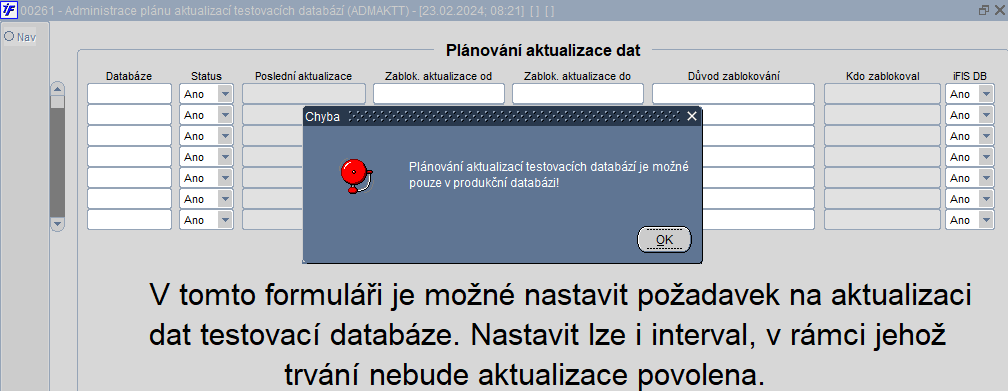Viewport: 1008px width, 391px height.
Task: Click the error message about produkční databázi
Action: (x=549, y=174)
